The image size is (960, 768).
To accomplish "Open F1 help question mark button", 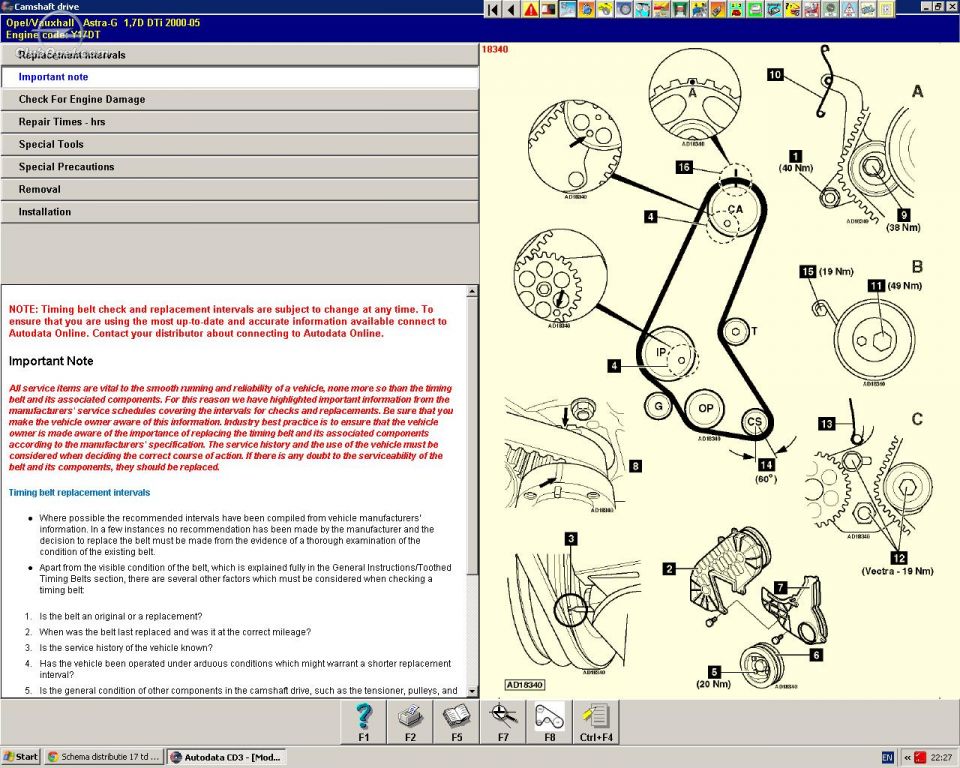I will pos(364,723).
